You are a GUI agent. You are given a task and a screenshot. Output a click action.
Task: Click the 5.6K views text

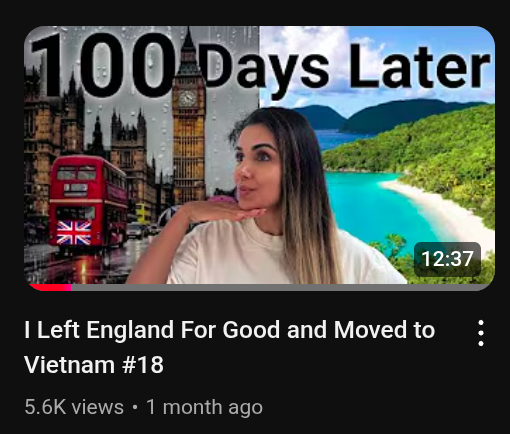click(74, 407)
